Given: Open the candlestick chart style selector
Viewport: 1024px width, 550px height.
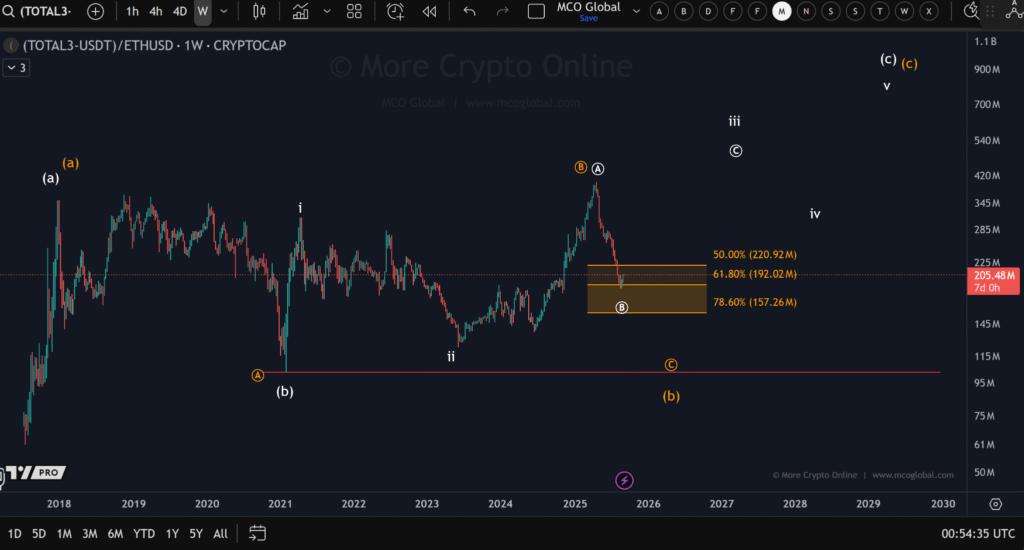Looking at the screenshot, I should [259, 12].
